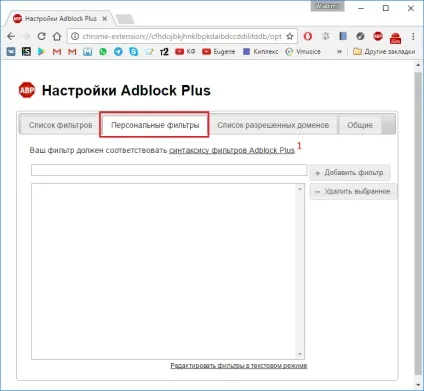Screen dimensions: 424x391
Task: Open the black-green S bookmark icon
Action: coord(26,52)
